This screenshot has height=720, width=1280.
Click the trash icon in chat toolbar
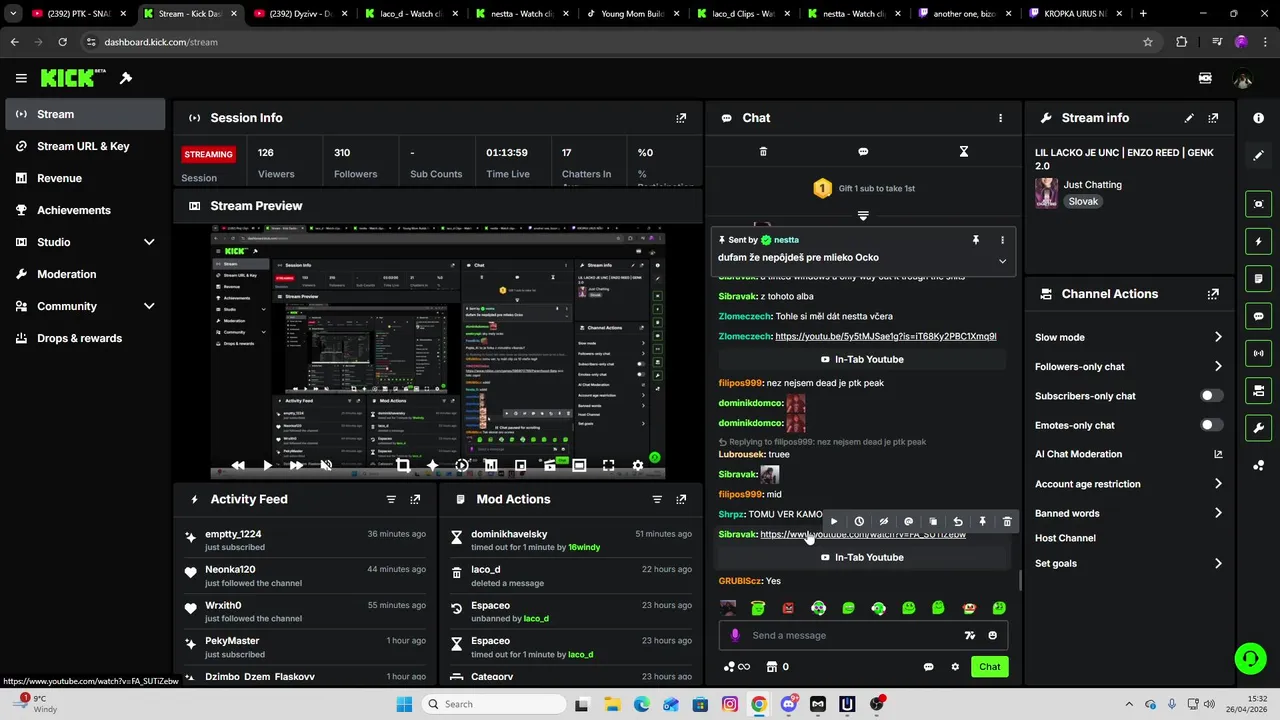point(763,152)
